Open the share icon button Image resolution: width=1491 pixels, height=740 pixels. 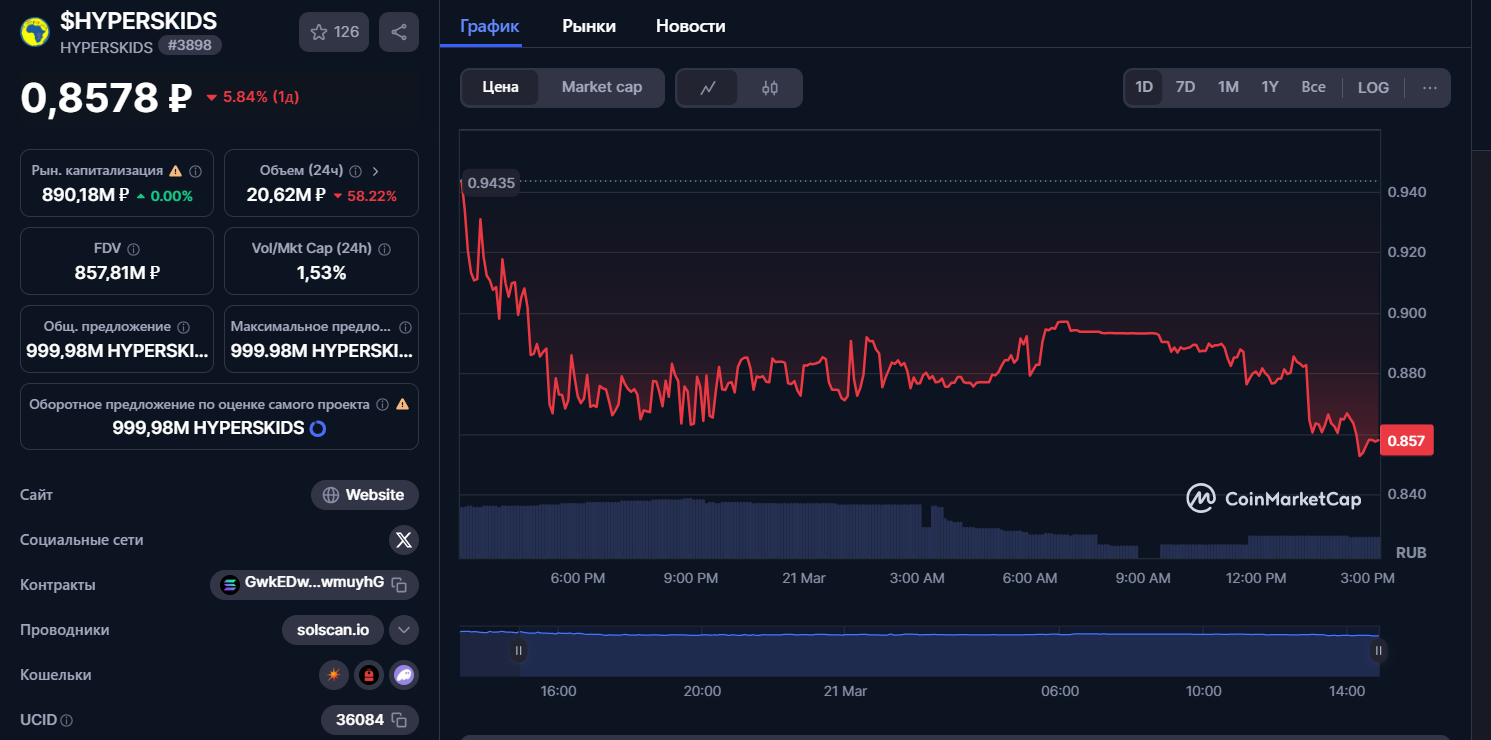pyautogui.click(x=399, y=32)
